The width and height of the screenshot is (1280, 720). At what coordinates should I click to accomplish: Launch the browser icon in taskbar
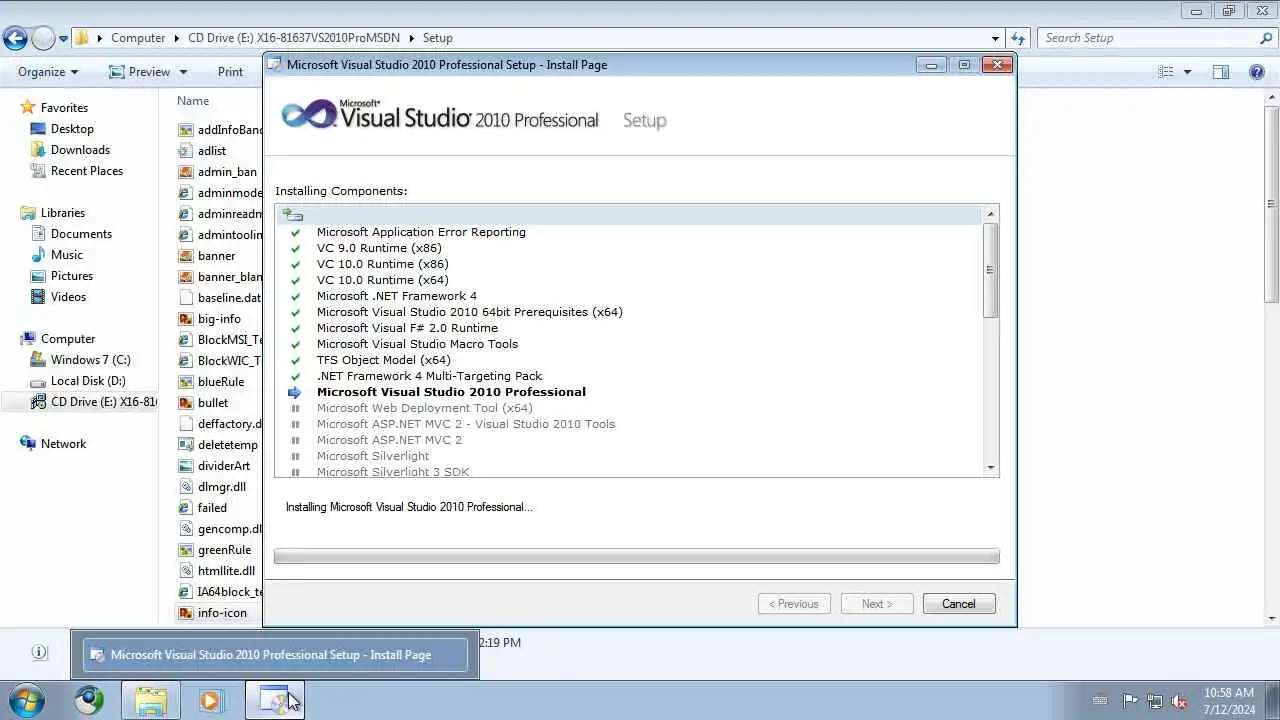89,700
